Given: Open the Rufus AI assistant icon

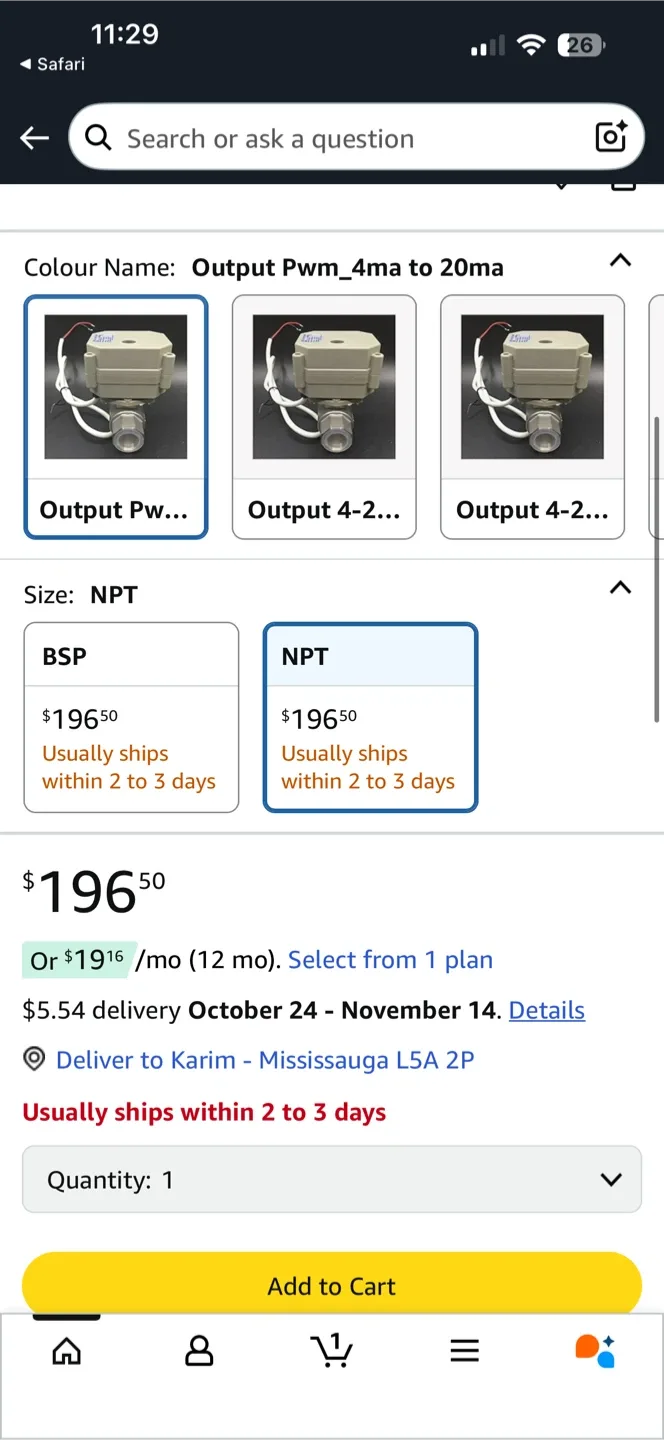Looking at the screenshot, I should point(596,1350).
